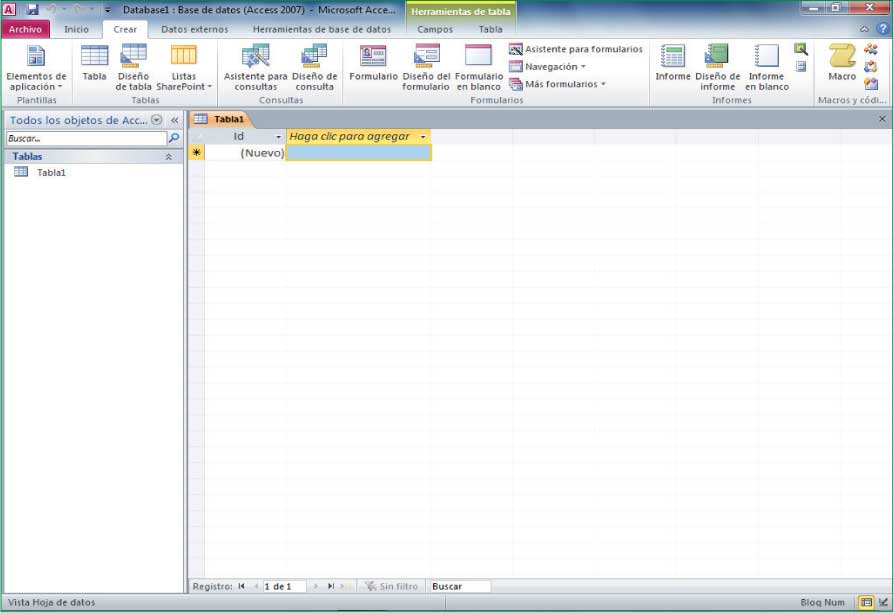Click the class module icon beside Macro

pos(871,67)
